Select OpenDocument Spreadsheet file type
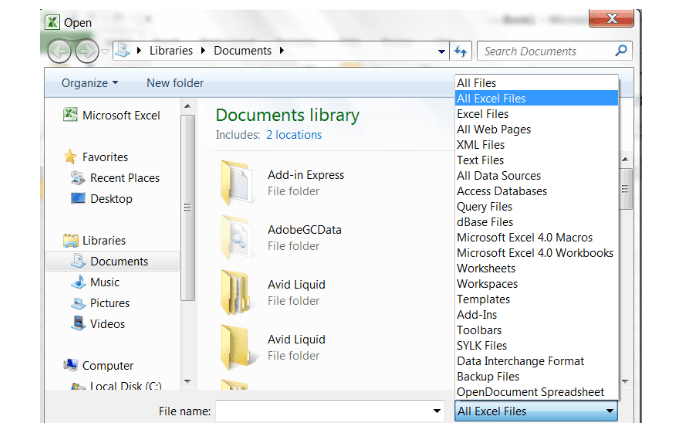Viewport: 683px width, 437px height. pos(530,392)
